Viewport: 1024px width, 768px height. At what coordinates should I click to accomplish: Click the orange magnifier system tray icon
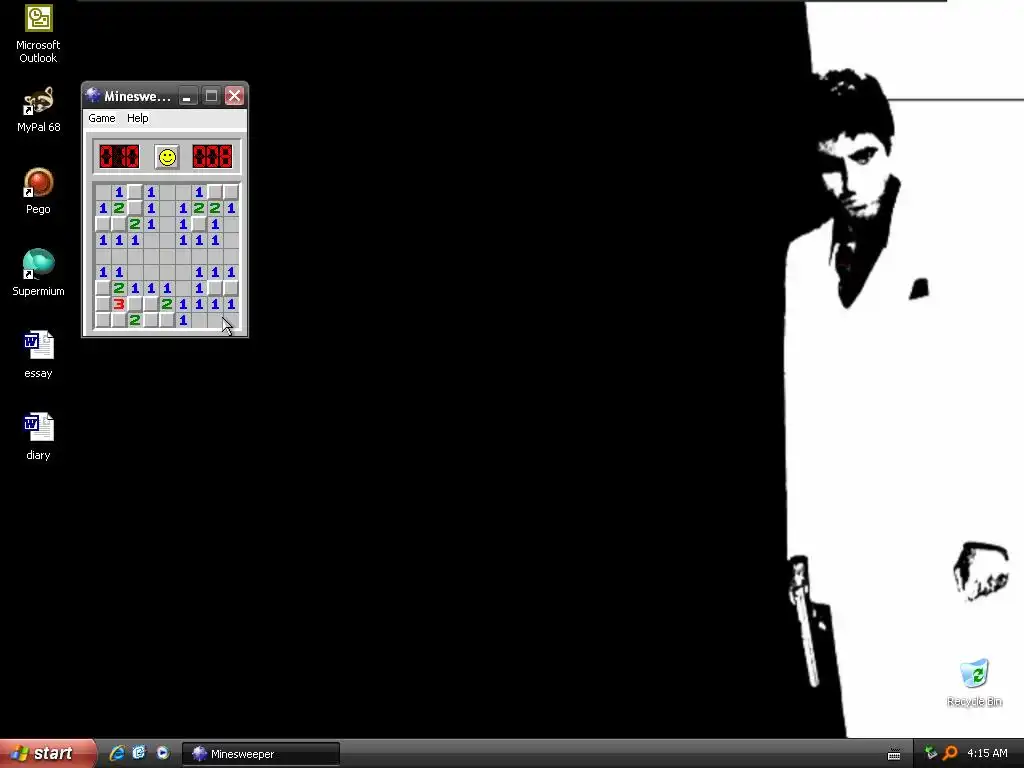pos(950,753)
